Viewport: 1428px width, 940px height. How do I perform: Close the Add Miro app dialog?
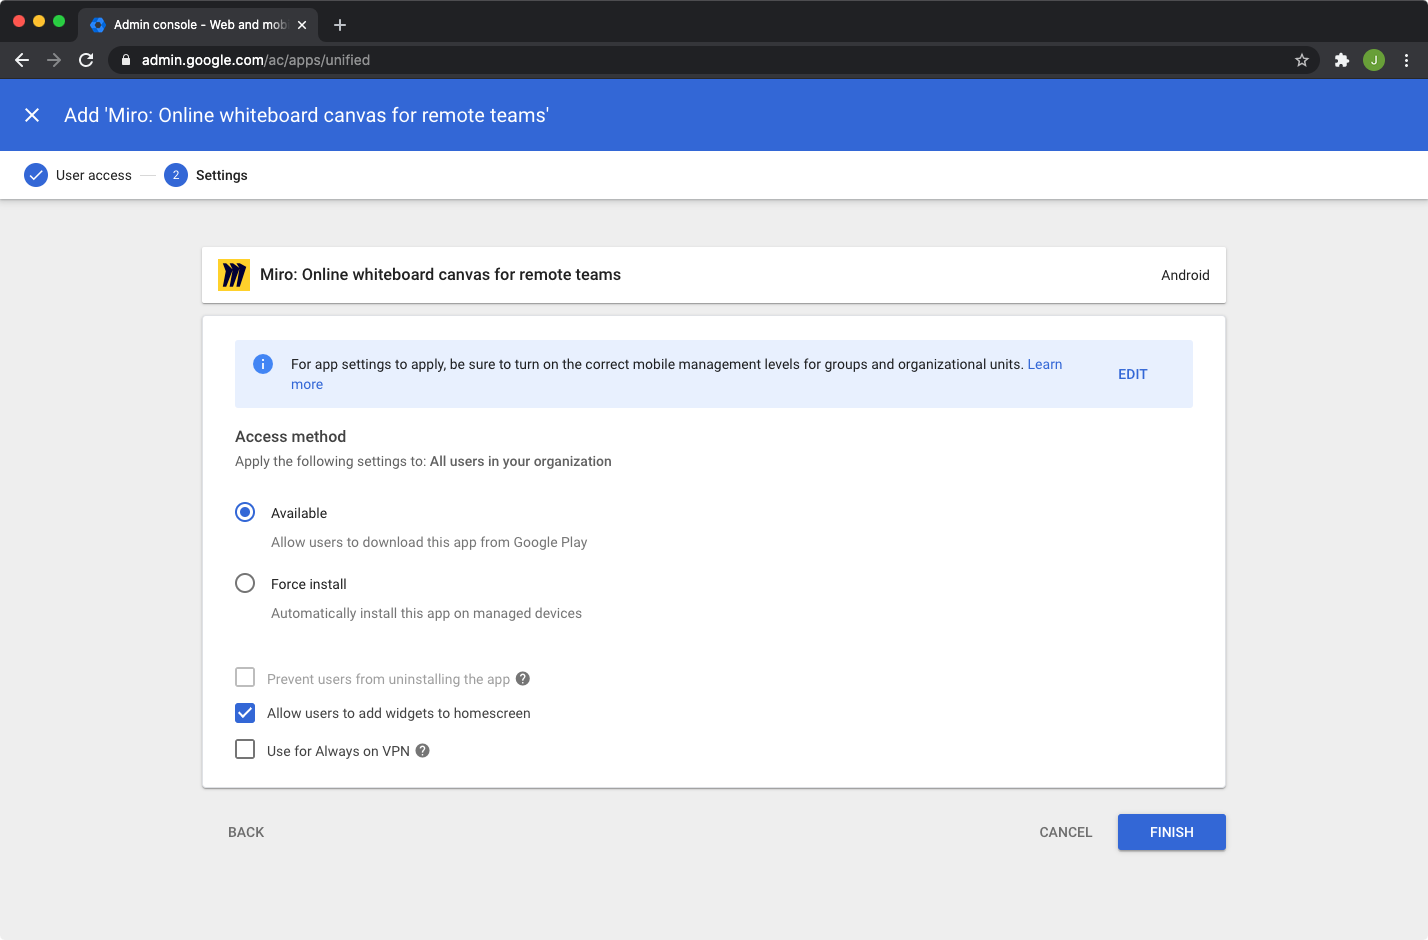coord(32,115)
